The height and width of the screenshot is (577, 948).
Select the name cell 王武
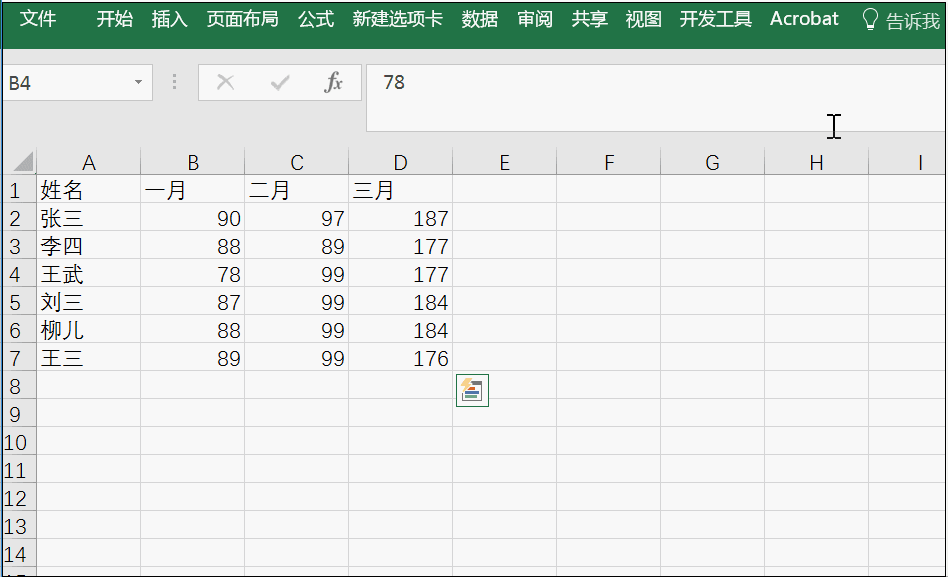pyautogui.click(x=89, y=275)
